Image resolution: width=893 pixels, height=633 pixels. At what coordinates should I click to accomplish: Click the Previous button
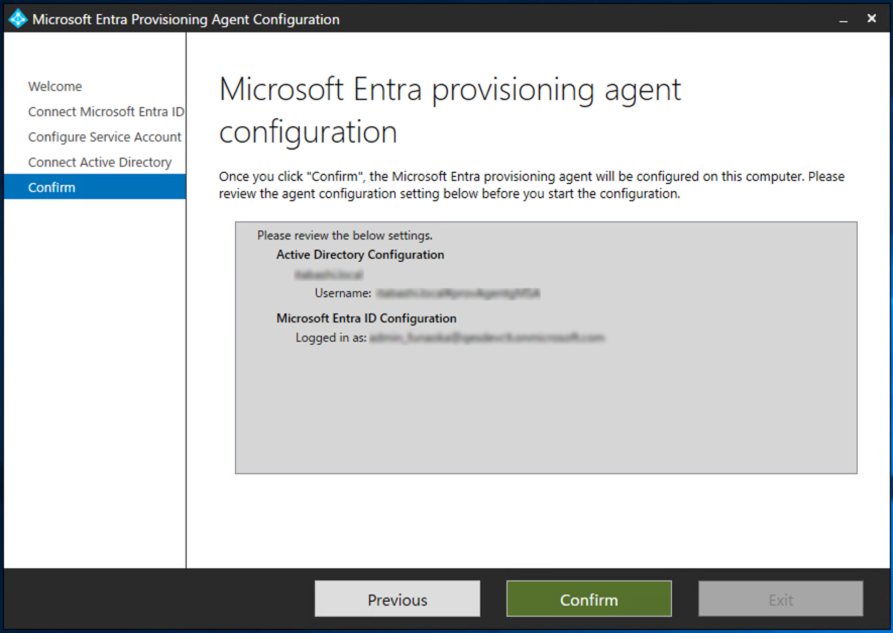(x=397, y=599)
